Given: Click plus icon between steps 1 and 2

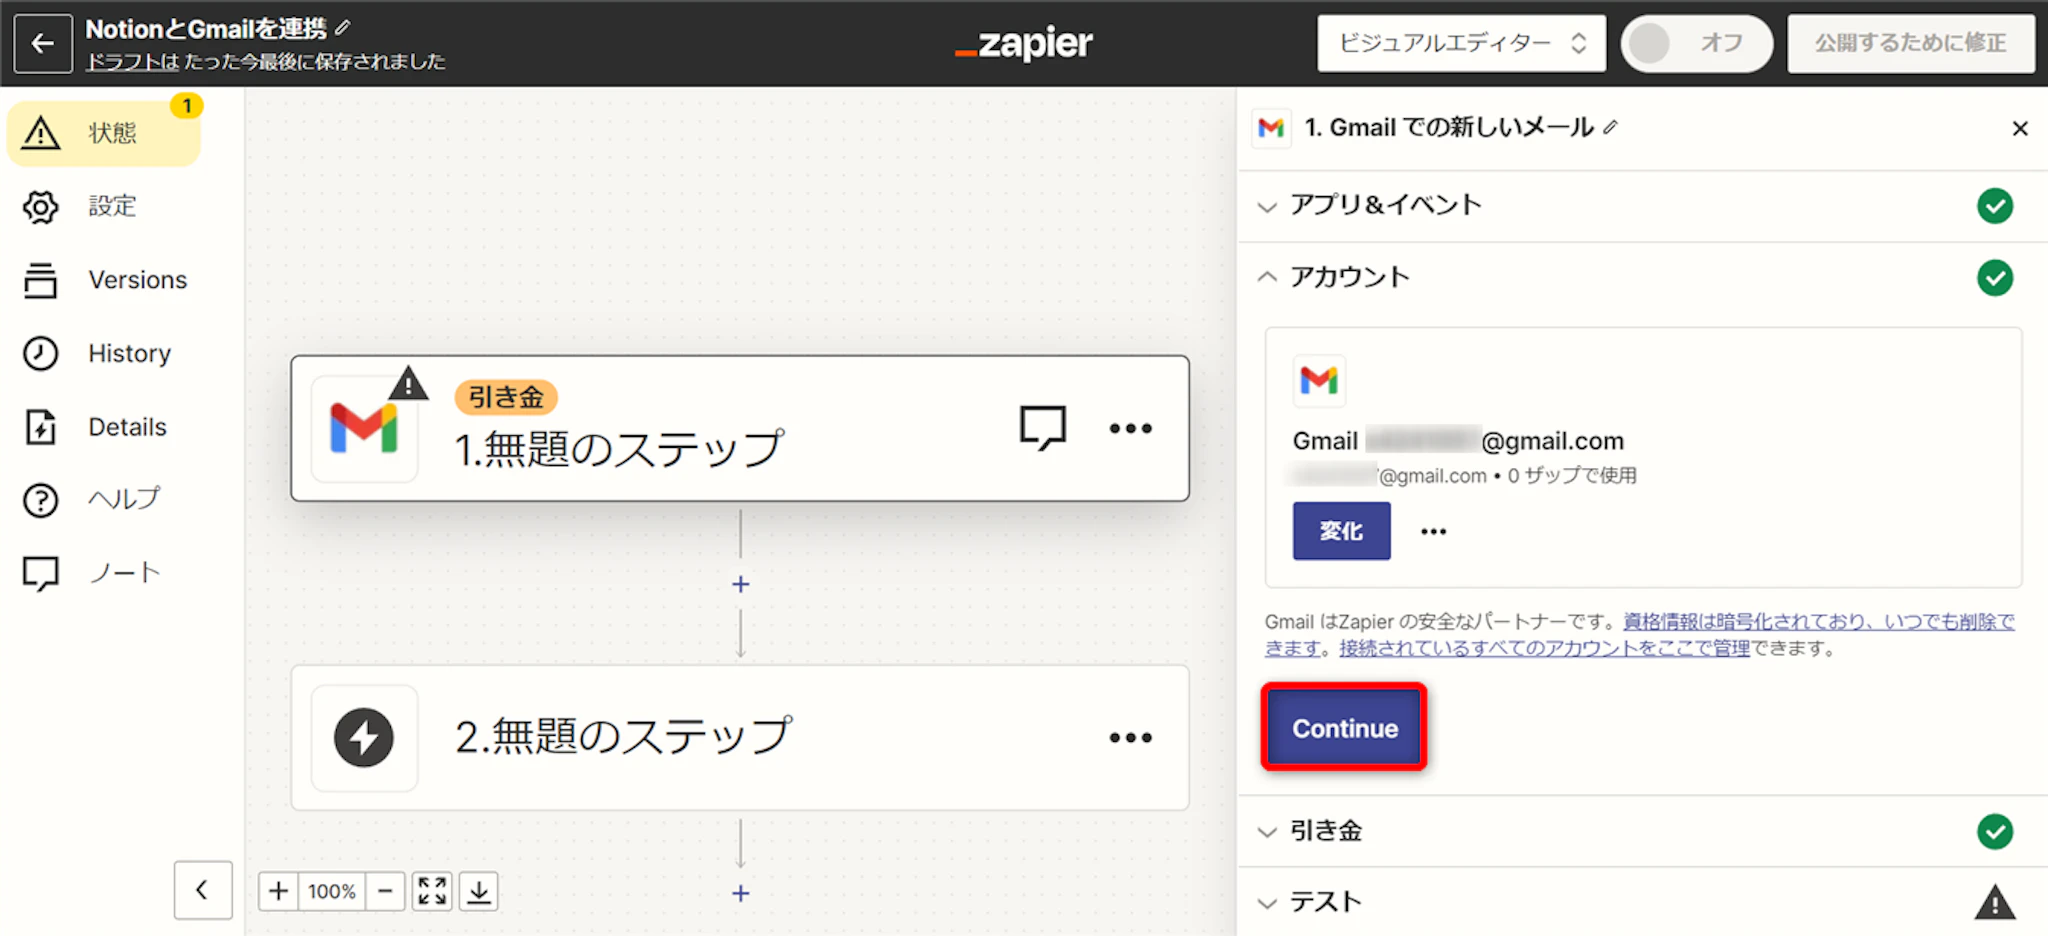Looking at the screenshot, I should [740, 584].
